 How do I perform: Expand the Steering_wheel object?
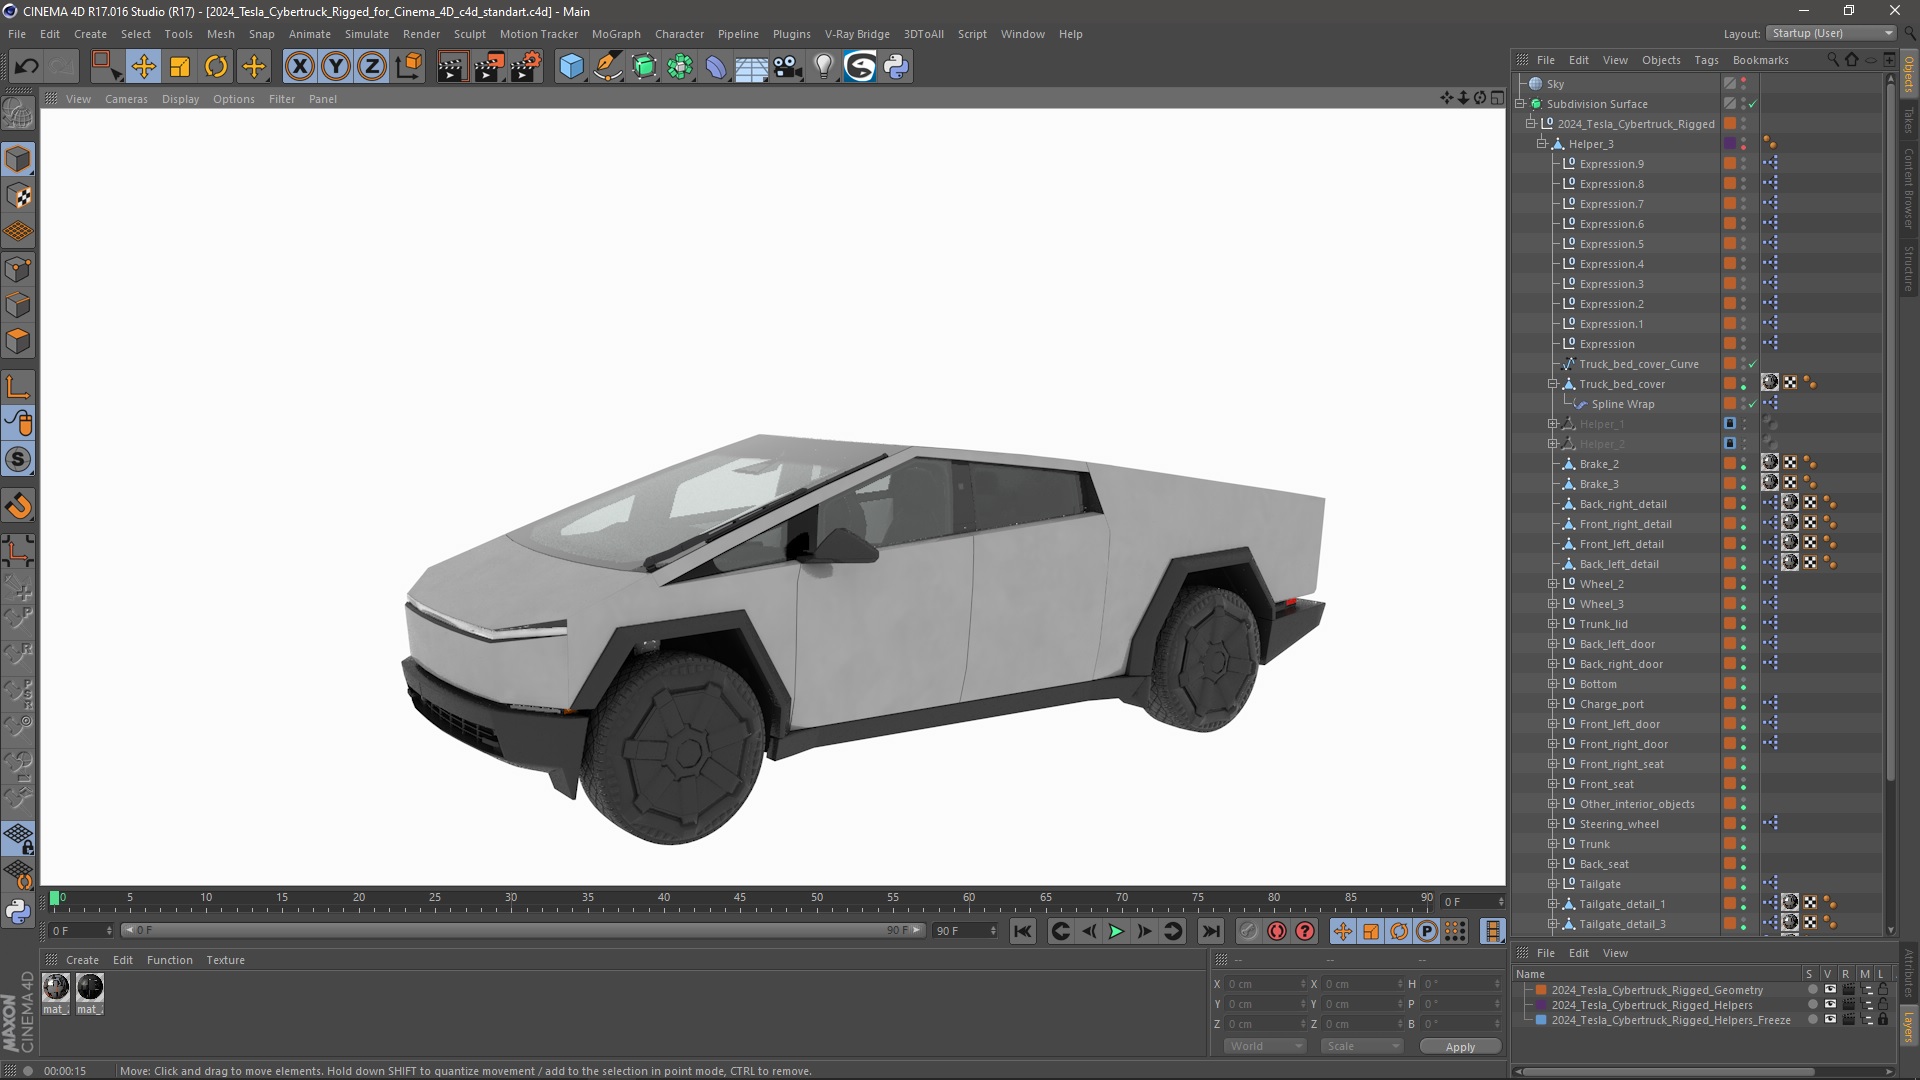point(1553,824)
